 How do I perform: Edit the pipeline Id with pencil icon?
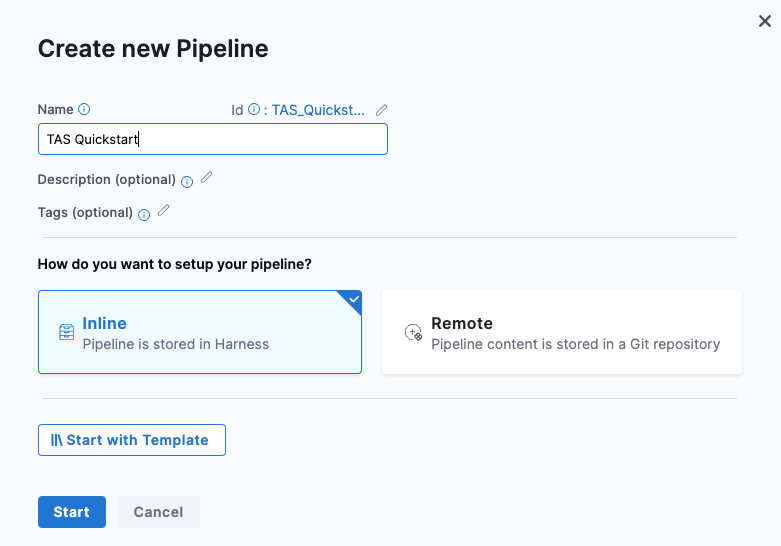(382, 110)
